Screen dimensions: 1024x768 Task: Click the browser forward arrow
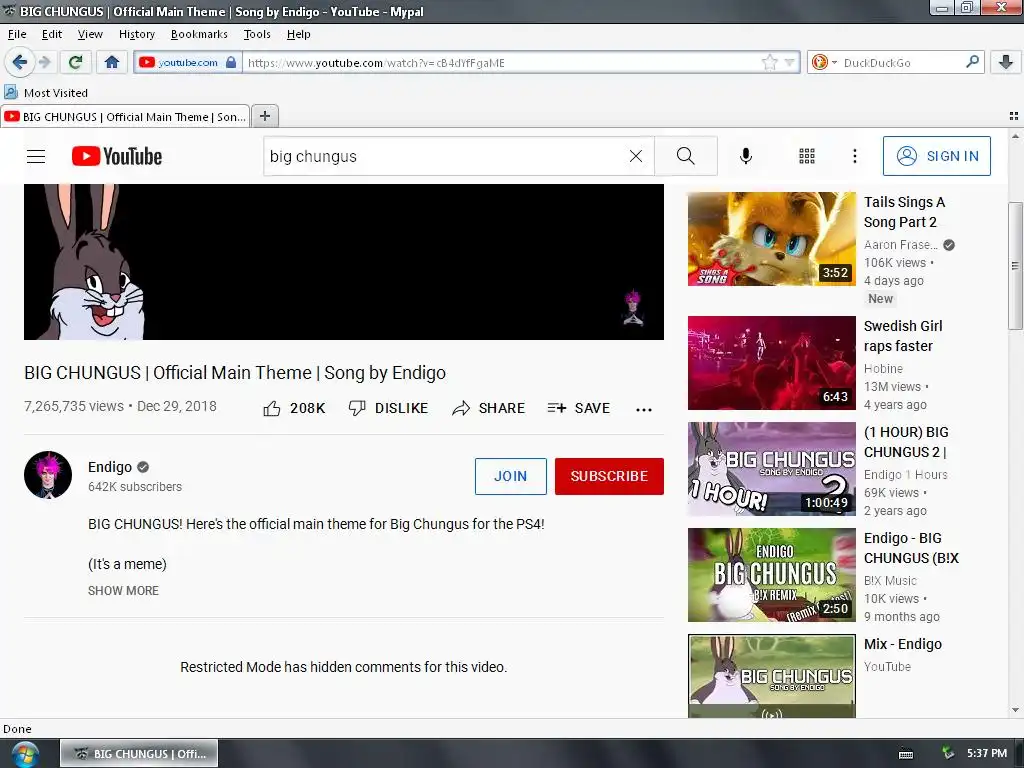[45, 62]
